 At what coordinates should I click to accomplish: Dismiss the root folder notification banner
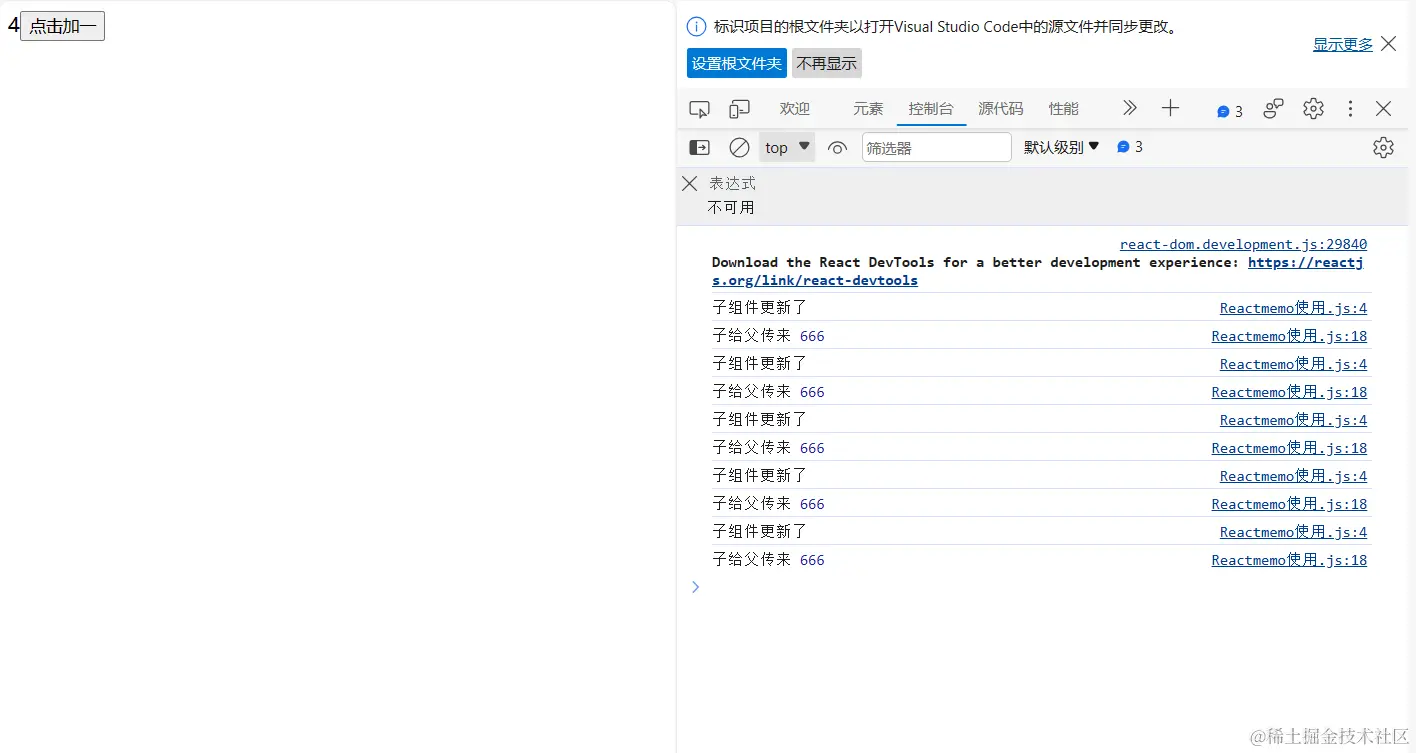pos(1388,44)
